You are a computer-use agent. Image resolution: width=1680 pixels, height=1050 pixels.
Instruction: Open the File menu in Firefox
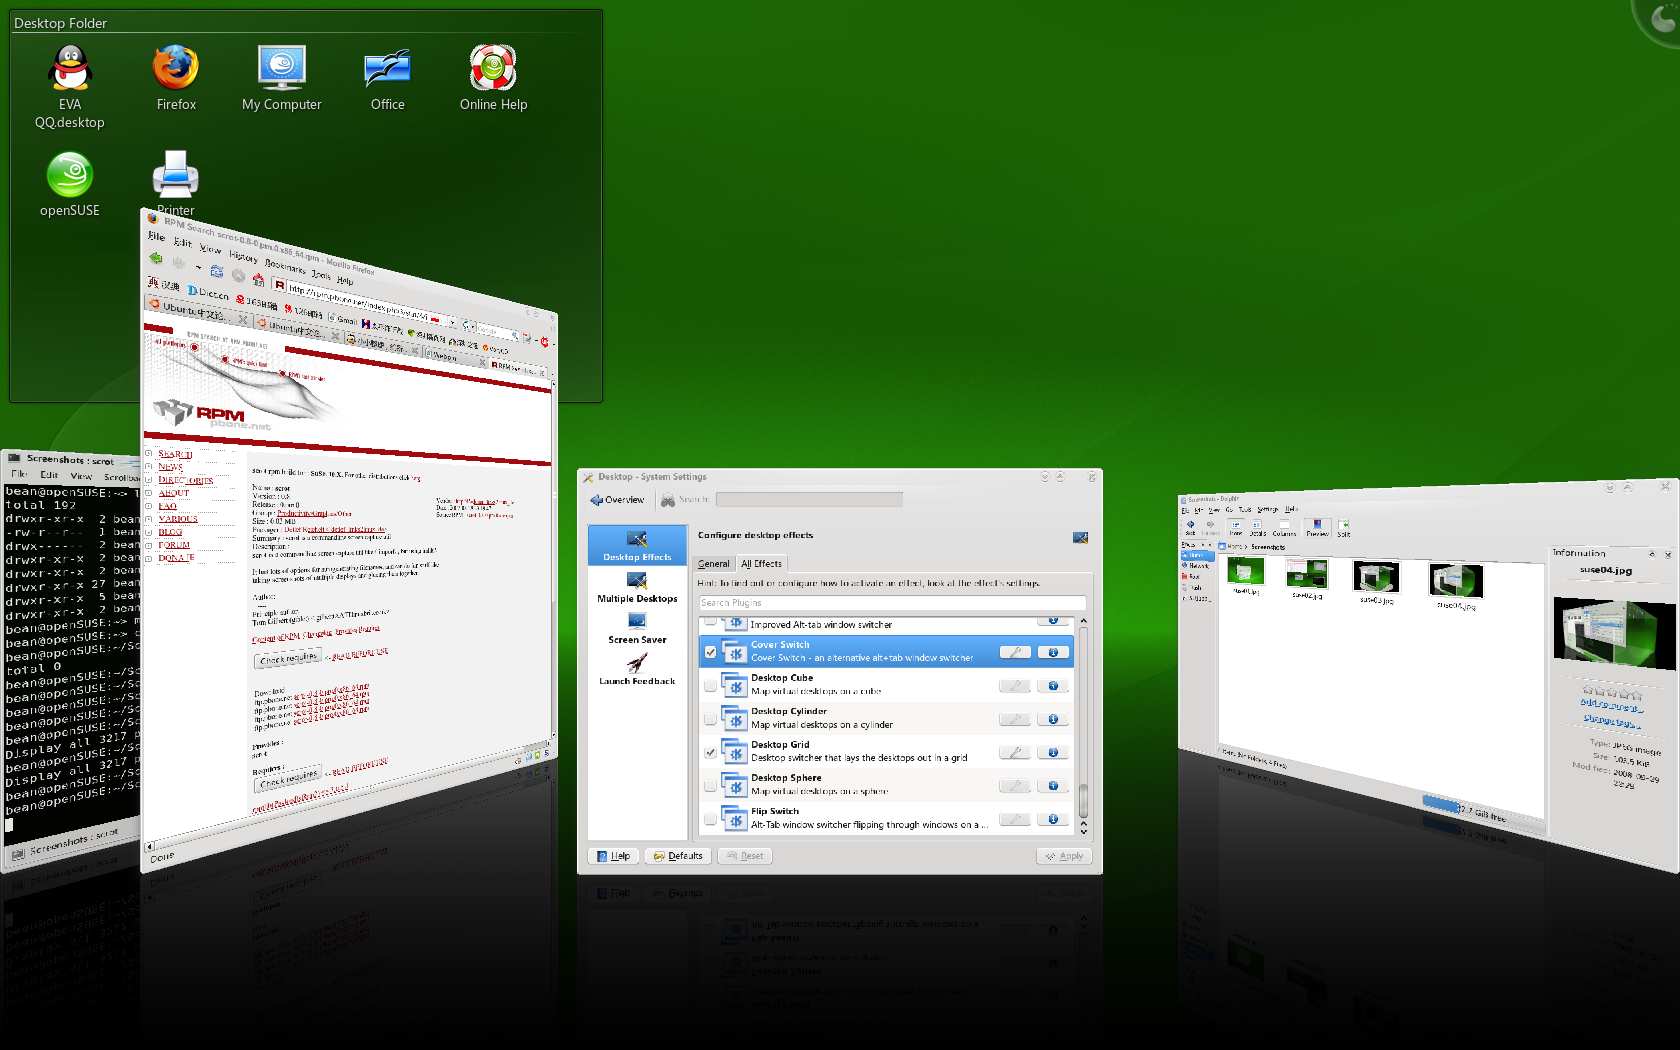[x=157, y=237]
